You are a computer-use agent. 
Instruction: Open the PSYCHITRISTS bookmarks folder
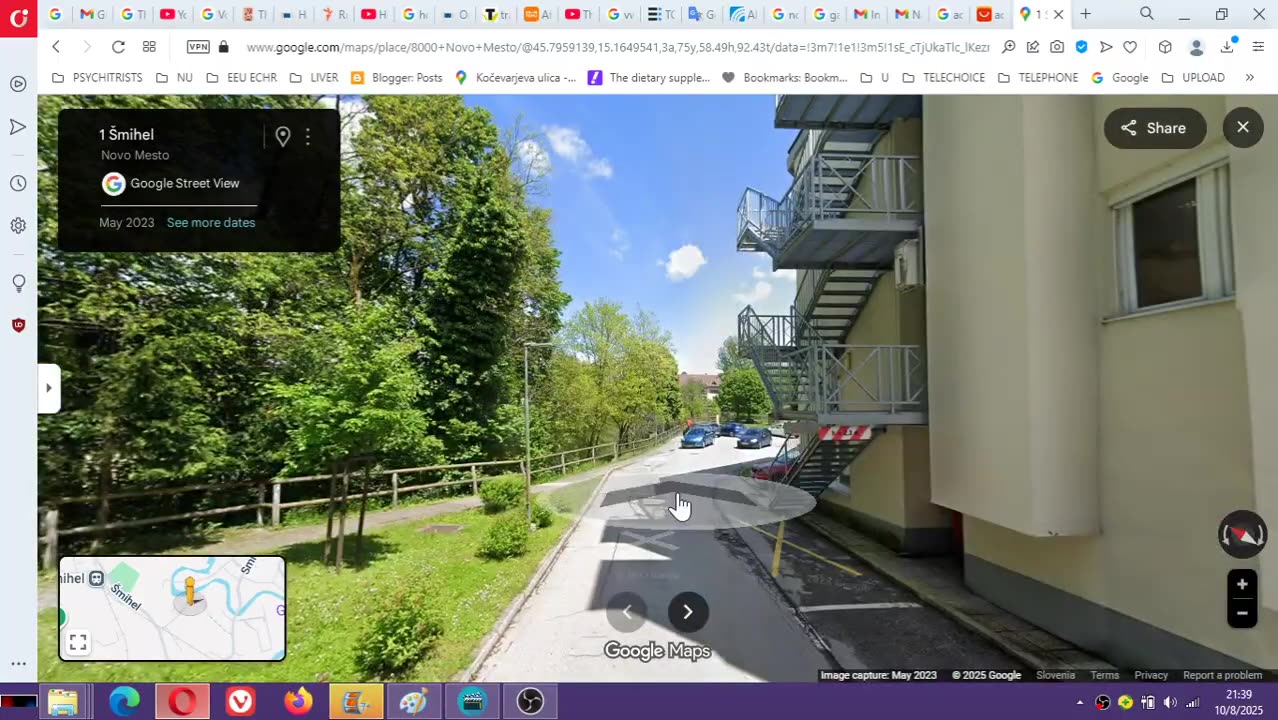(97, 77)
